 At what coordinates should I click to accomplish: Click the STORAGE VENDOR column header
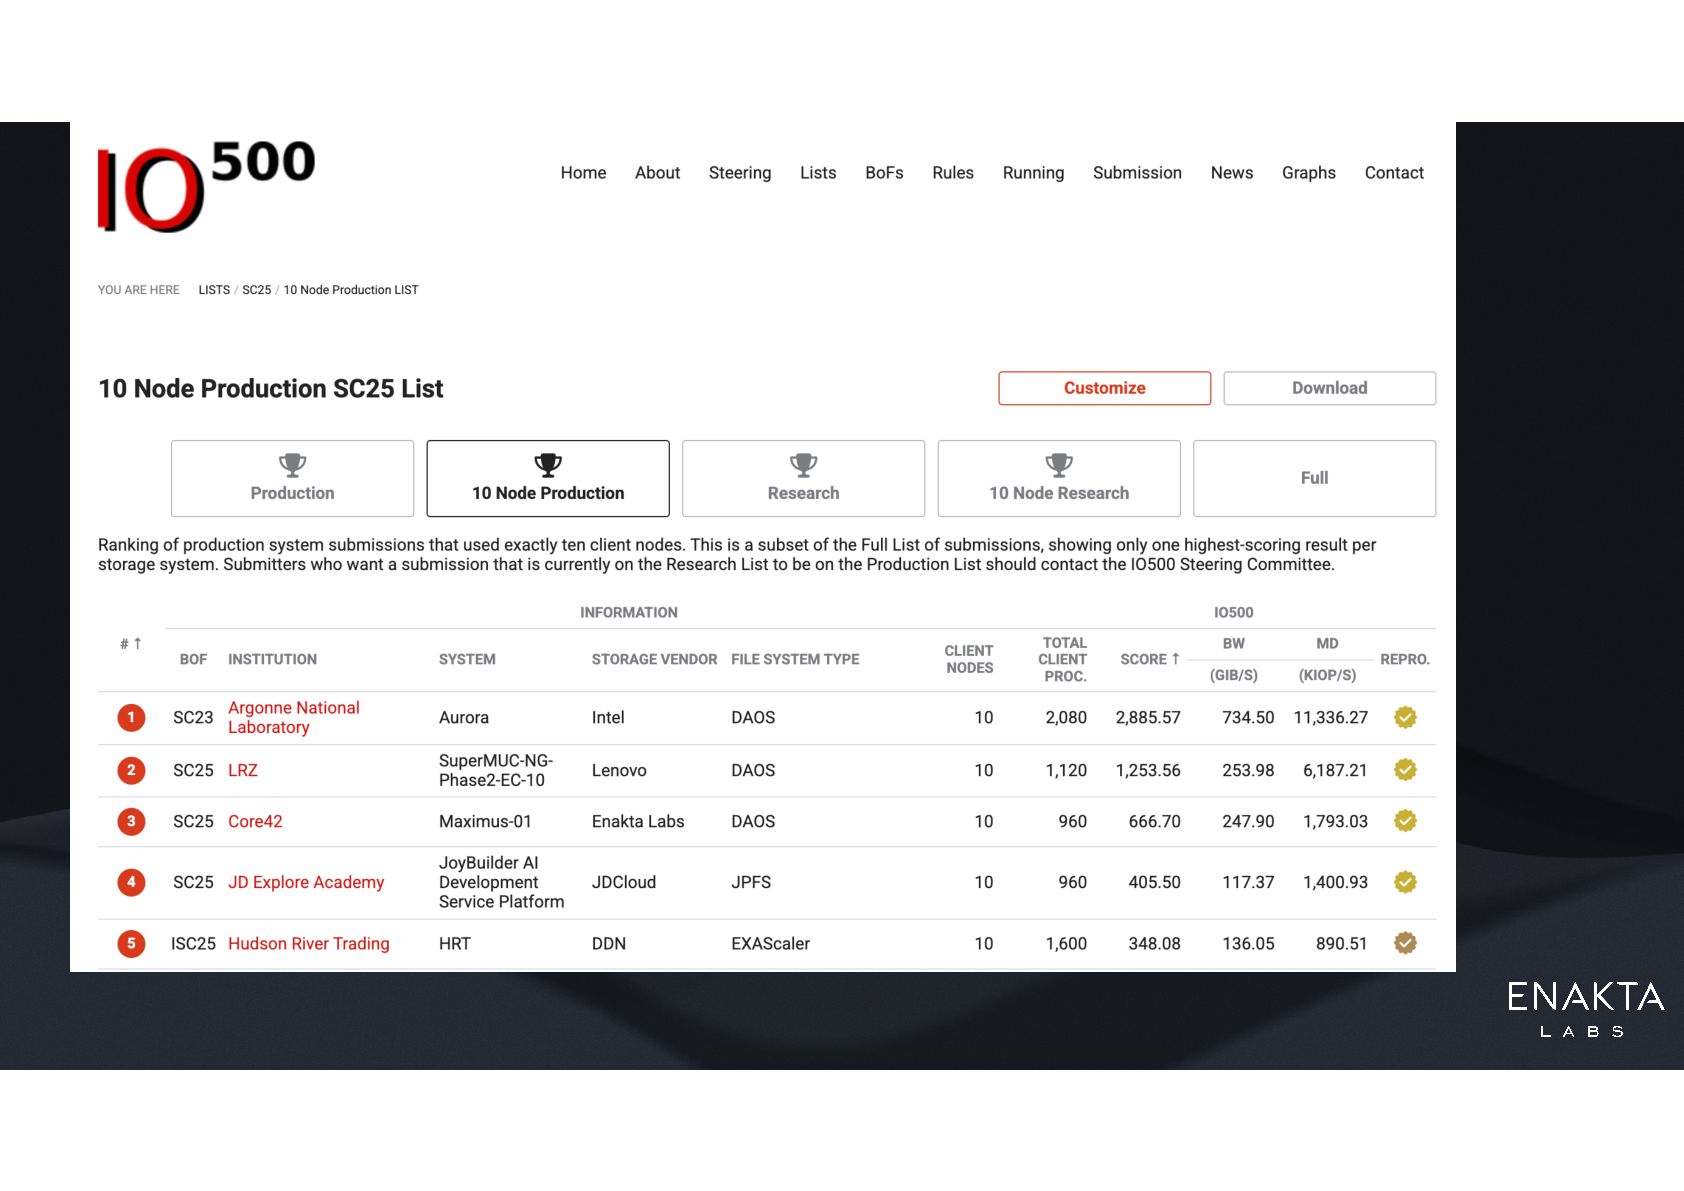[x=654, y=659]
